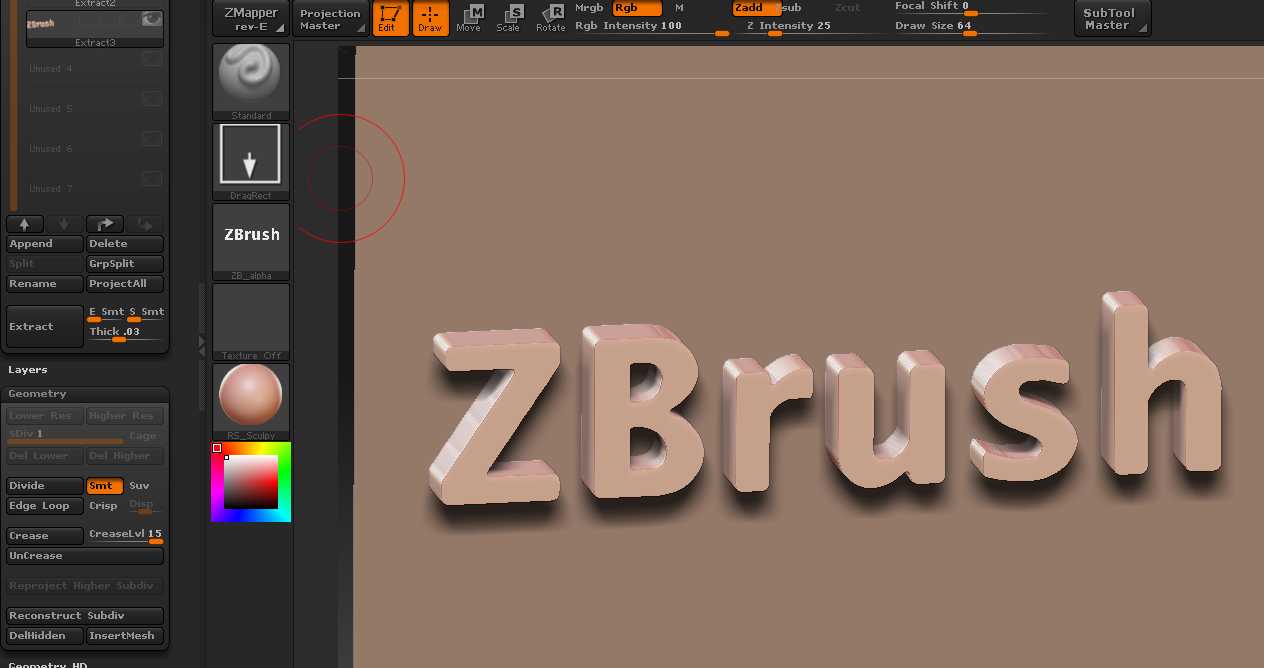
Task: Pick a color in the color picker square
Action: [x=250, y=482]
